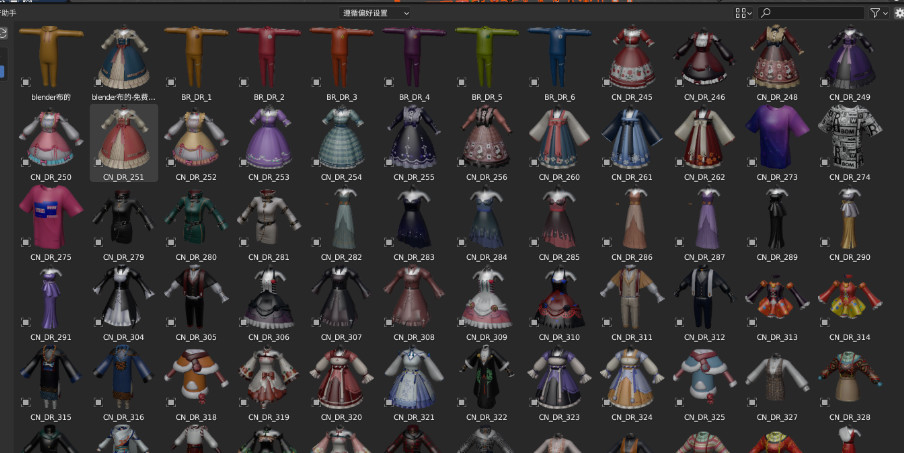The image size is (904, 453).
Task: Select the CN_DR_280 green jacket thumbnail
Action: click(x=196, y=217)
